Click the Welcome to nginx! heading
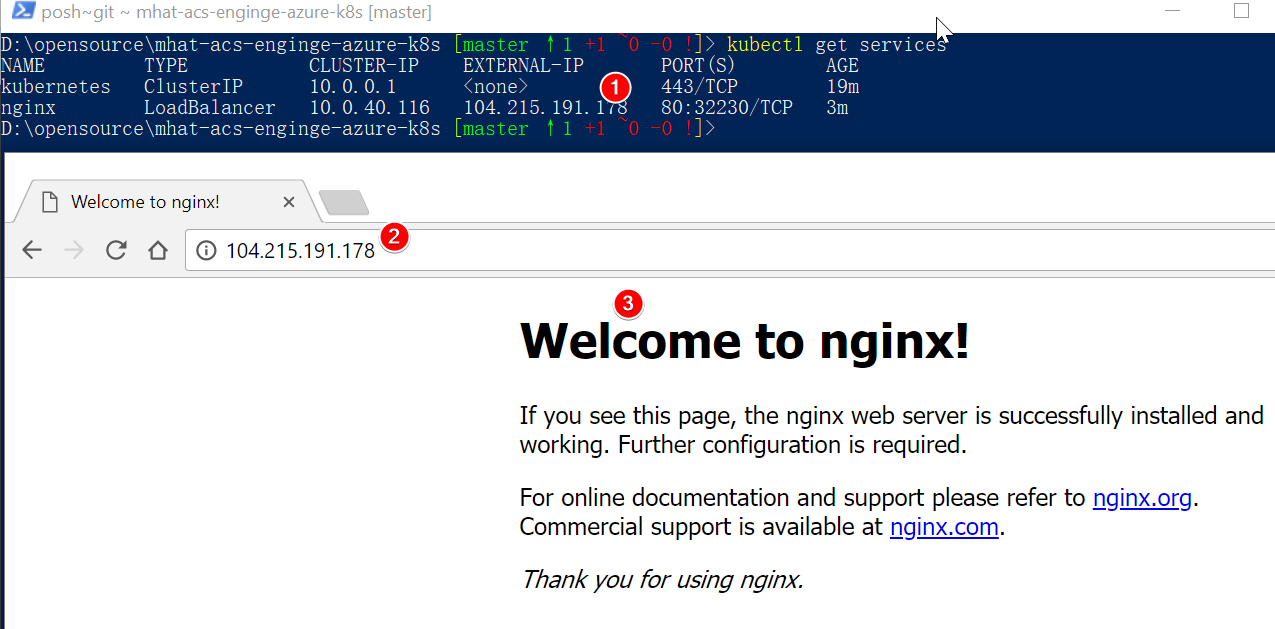 [745, 342]
